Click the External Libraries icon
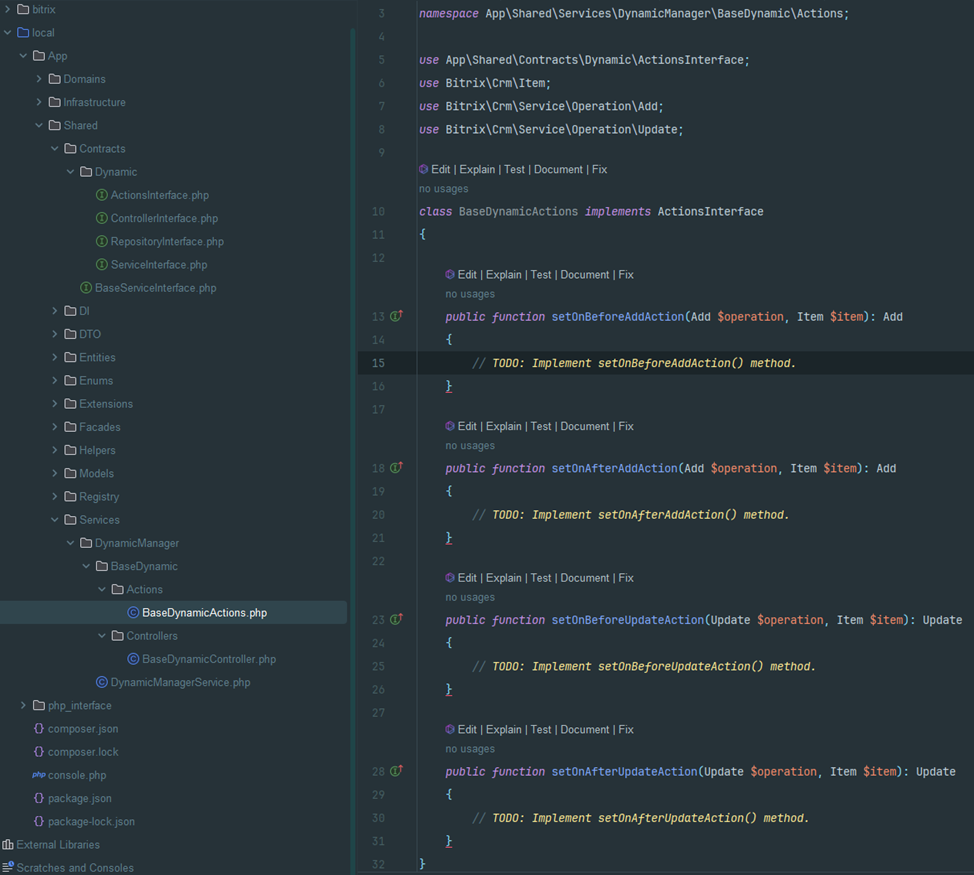 coord(8,845)
